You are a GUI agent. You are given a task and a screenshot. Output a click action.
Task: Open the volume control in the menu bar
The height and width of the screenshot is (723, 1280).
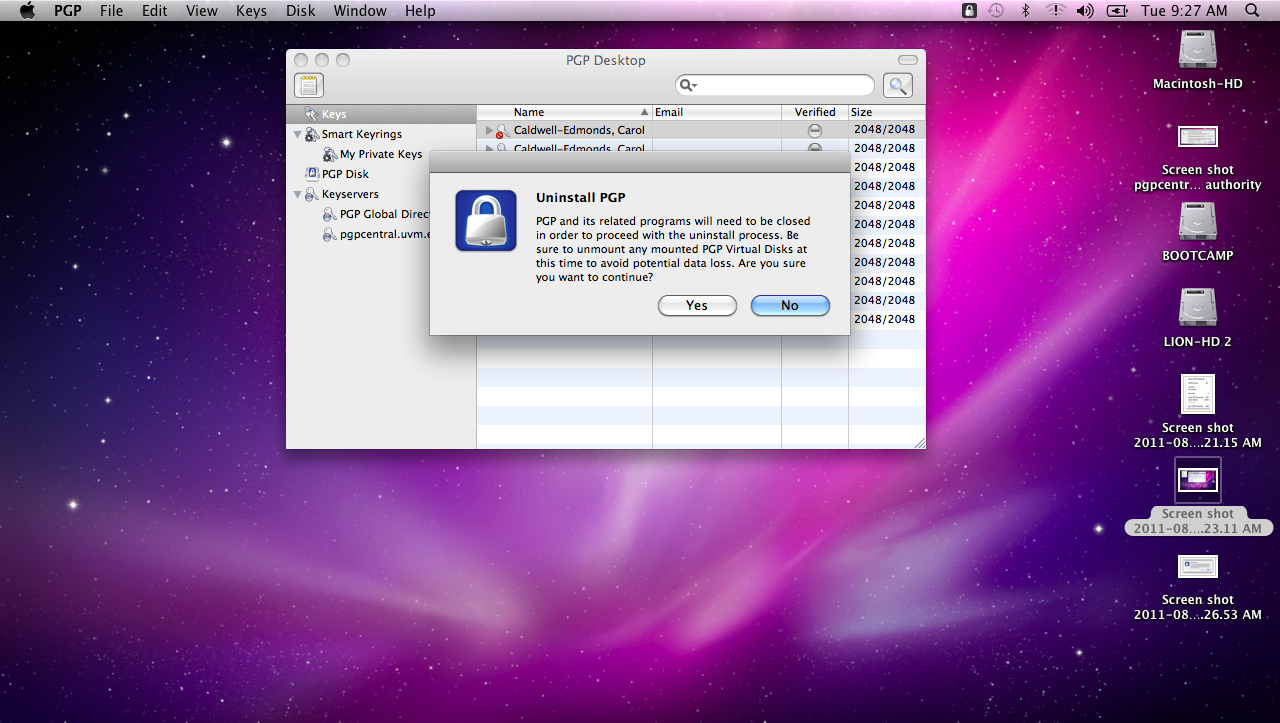[1085, 10]
